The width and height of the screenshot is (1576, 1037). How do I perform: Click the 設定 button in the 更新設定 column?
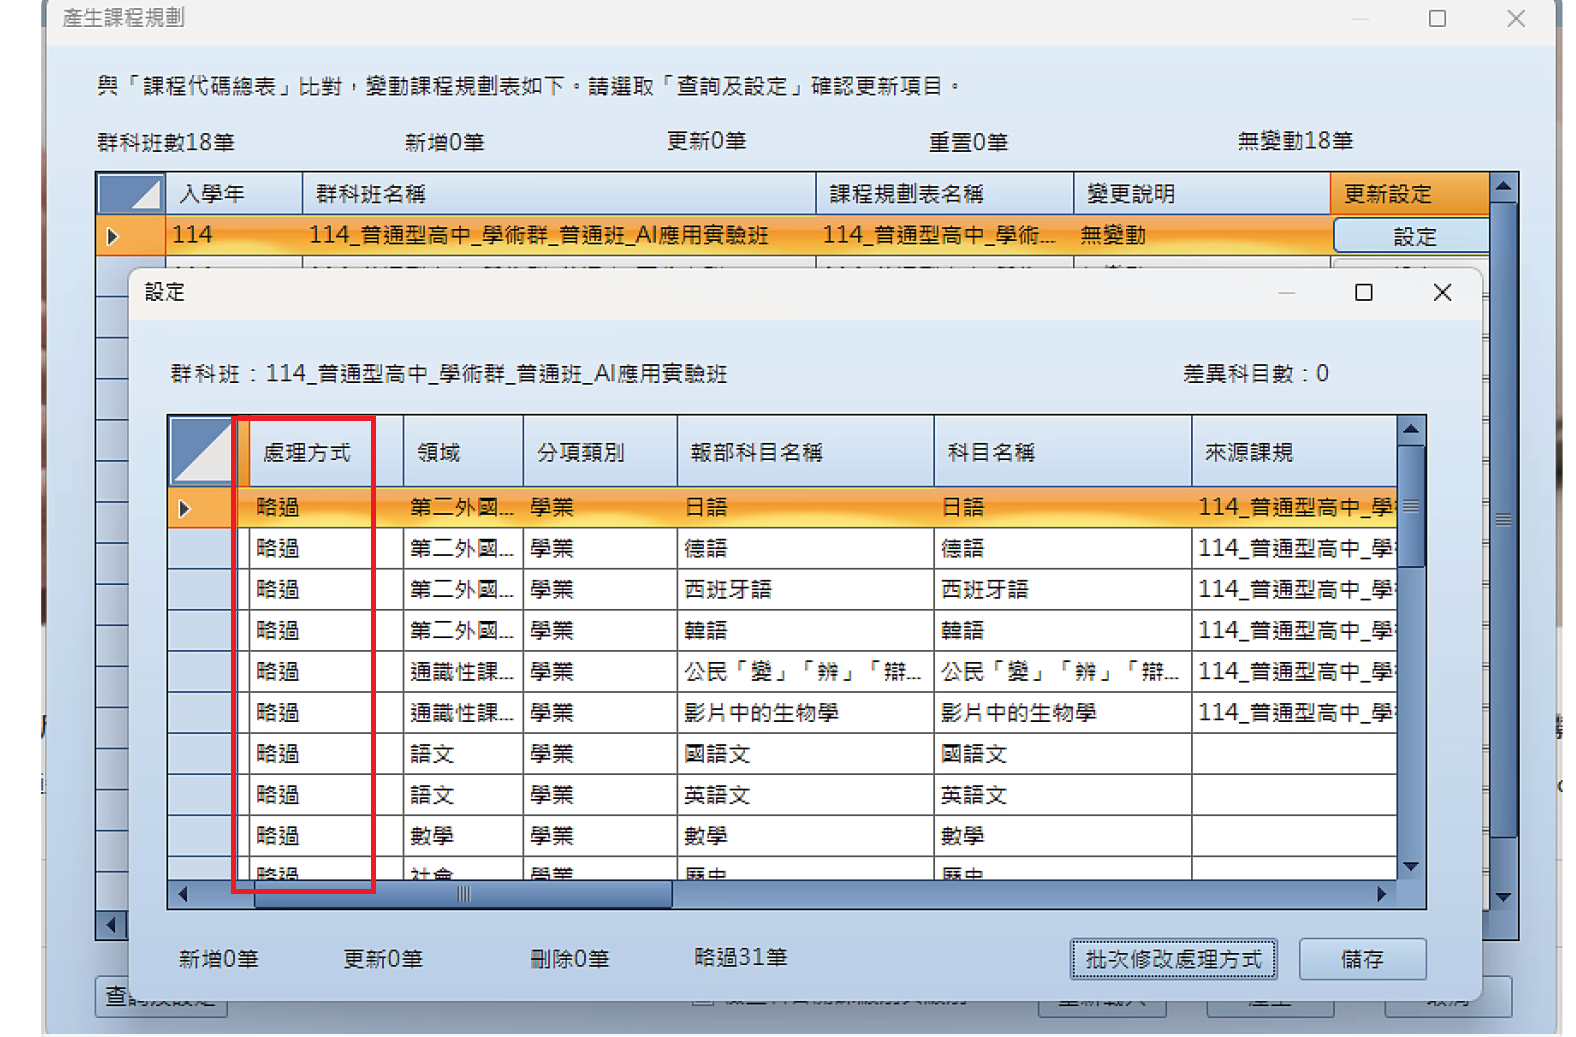[x=1412, y=236]
